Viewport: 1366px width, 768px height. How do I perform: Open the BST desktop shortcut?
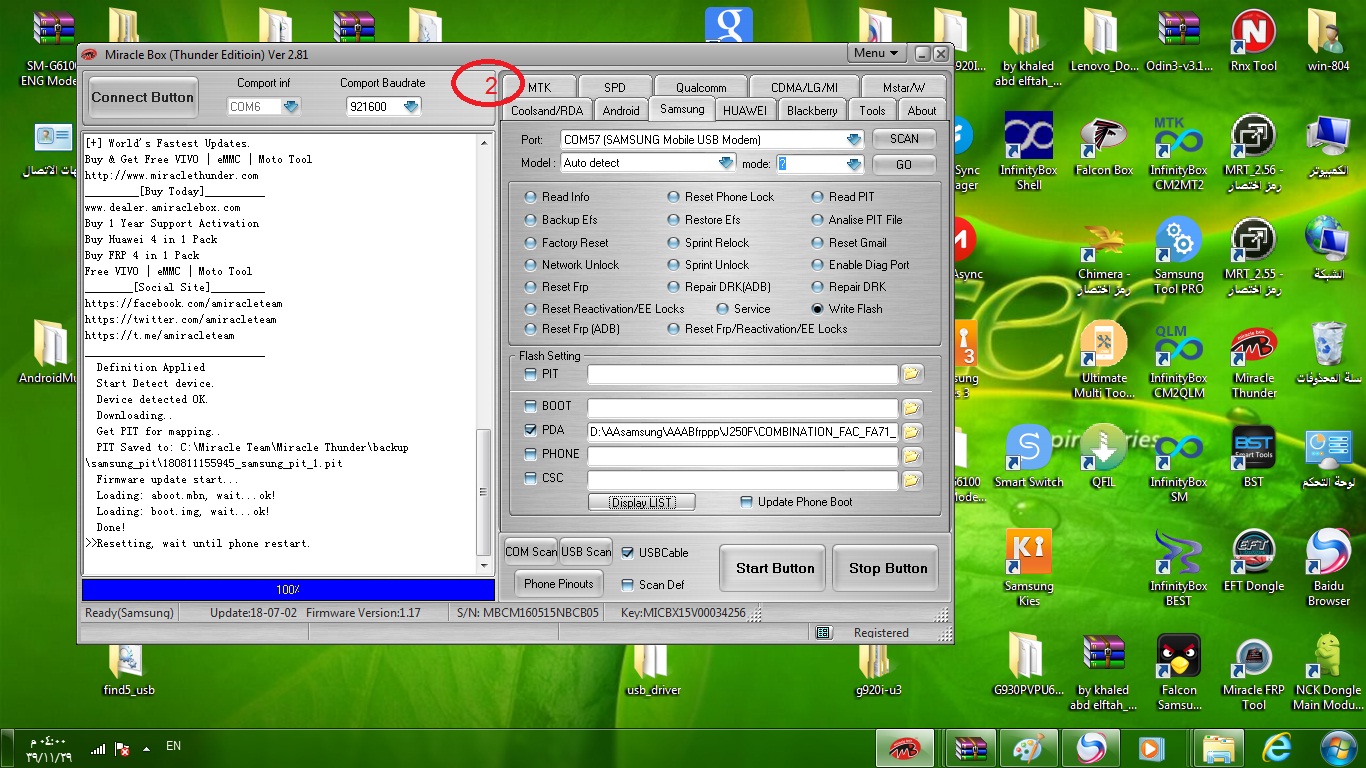[1253, 456]
